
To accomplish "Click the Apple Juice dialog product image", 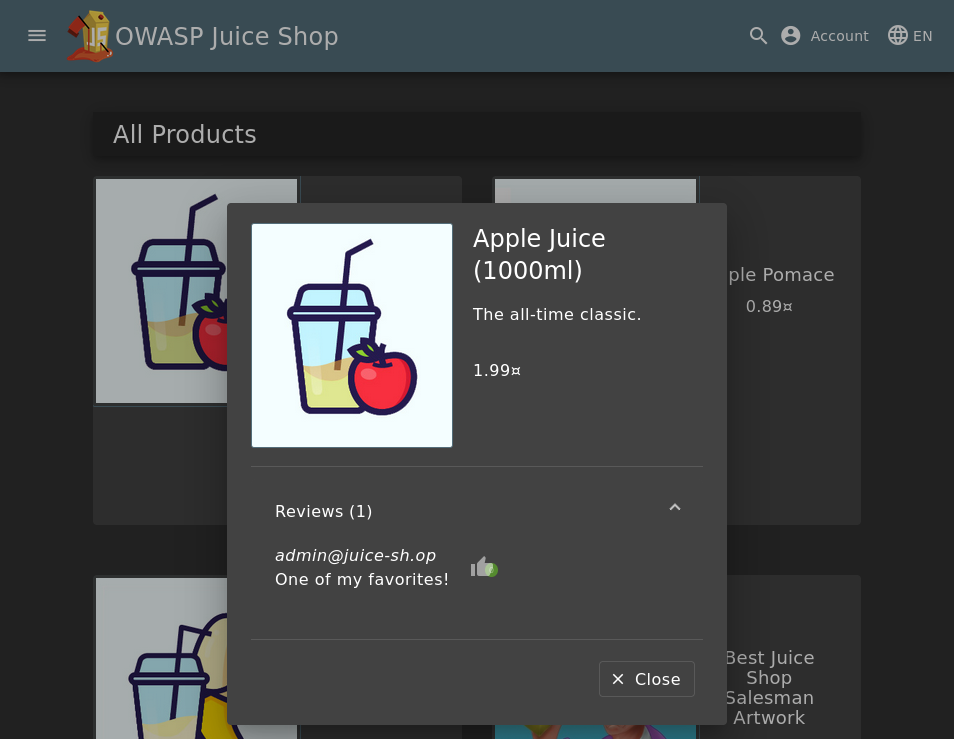I will 352,335.
